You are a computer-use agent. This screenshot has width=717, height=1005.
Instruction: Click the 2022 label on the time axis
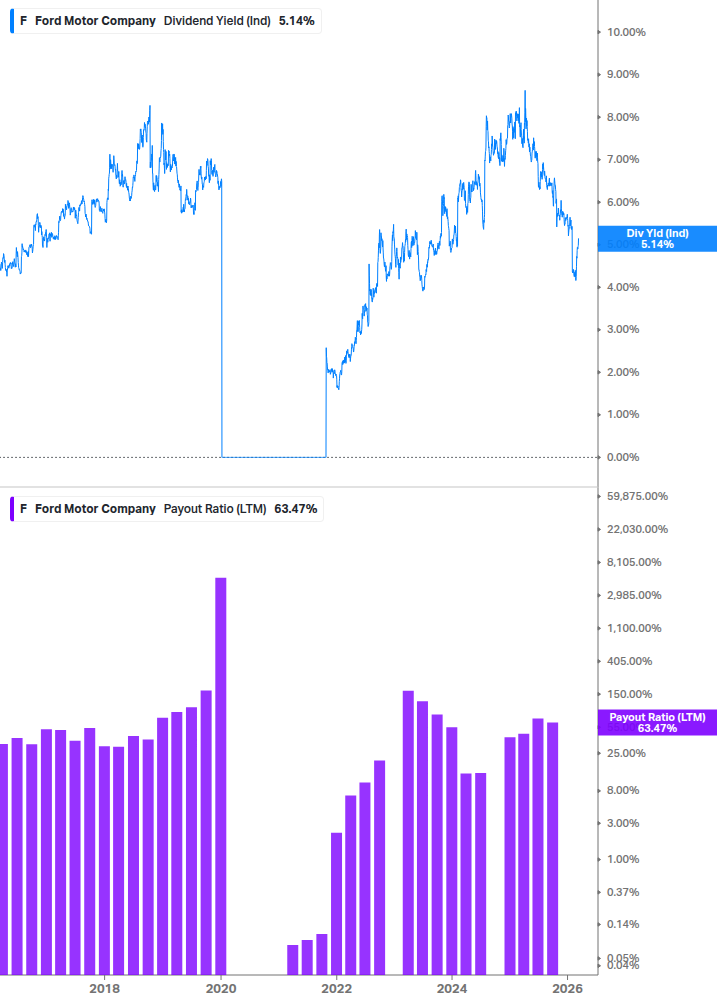click(x=336, y=988)
